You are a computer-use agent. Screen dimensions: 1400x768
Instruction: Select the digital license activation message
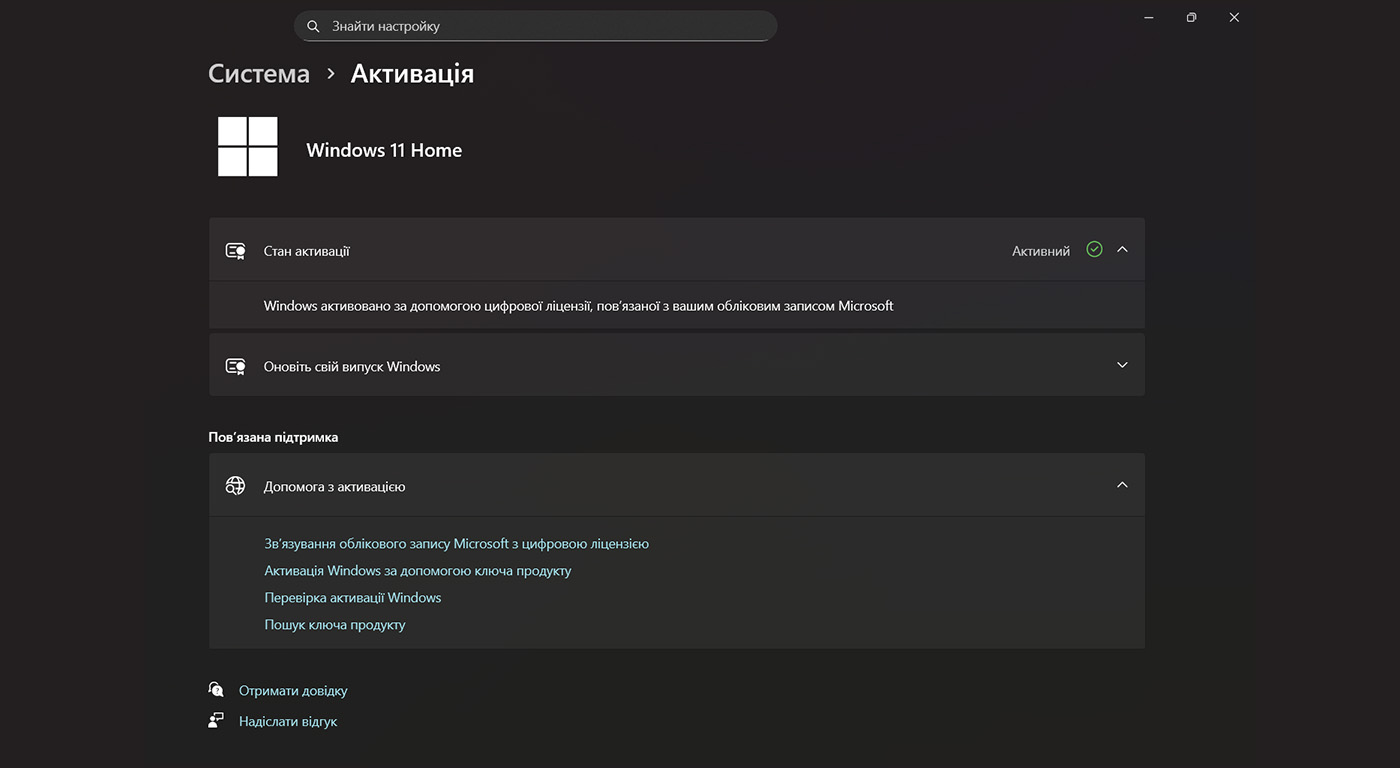[x=579, y=306]
